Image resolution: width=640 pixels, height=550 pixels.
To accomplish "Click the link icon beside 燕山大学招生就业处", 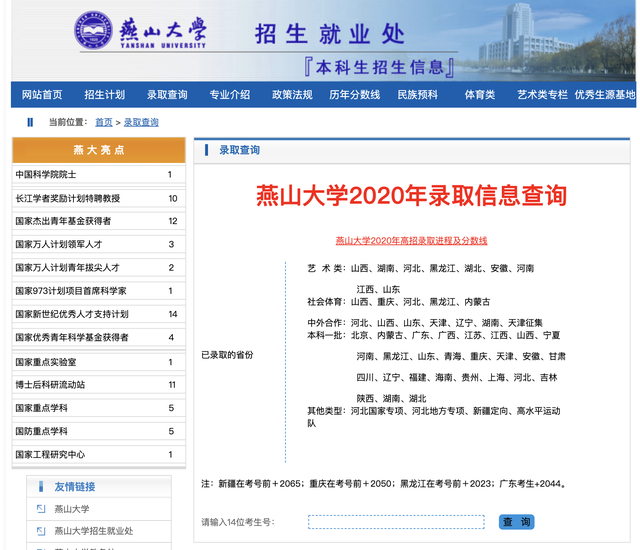I will [41, 531].
